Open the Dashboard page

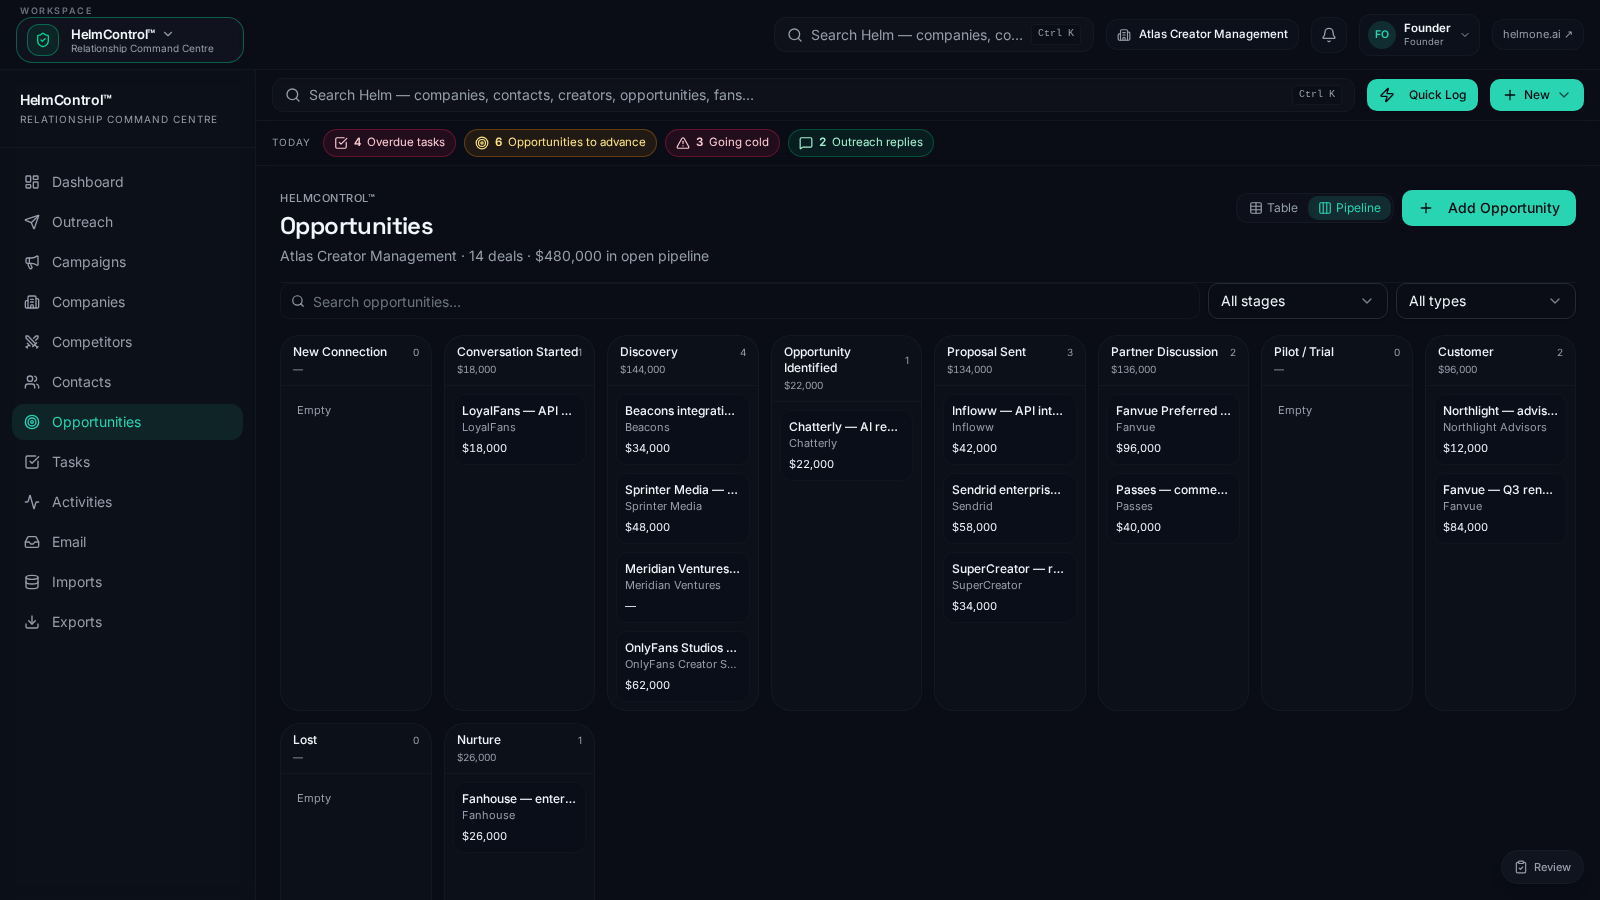pos(128,182)
